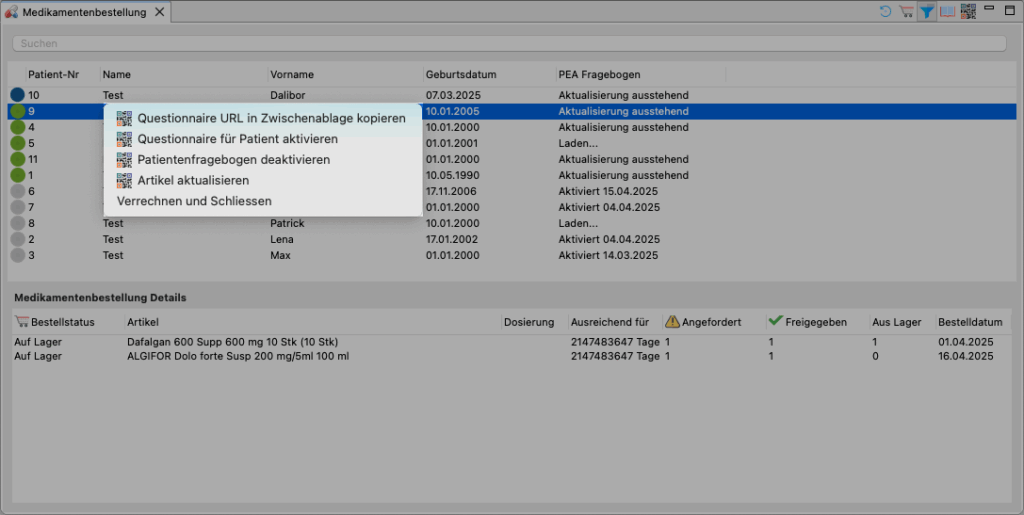Sort table by Geburtsdatum column header
Image resolution: width=1024 pixels, height=515 pixels.
(x=461, y=75)
